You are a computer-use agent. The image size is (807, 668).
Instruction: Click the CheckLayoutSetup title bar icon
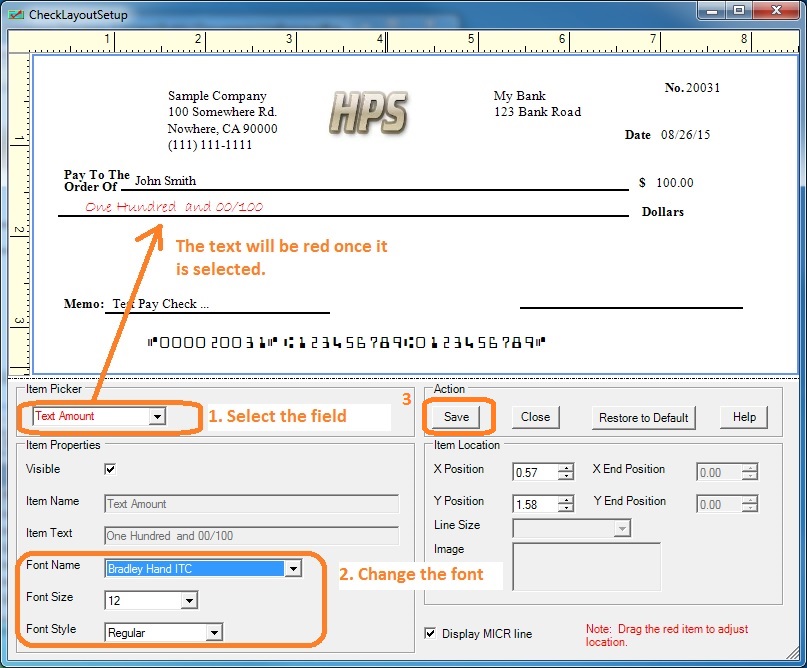pyautogui.click(x=15, y=15)
